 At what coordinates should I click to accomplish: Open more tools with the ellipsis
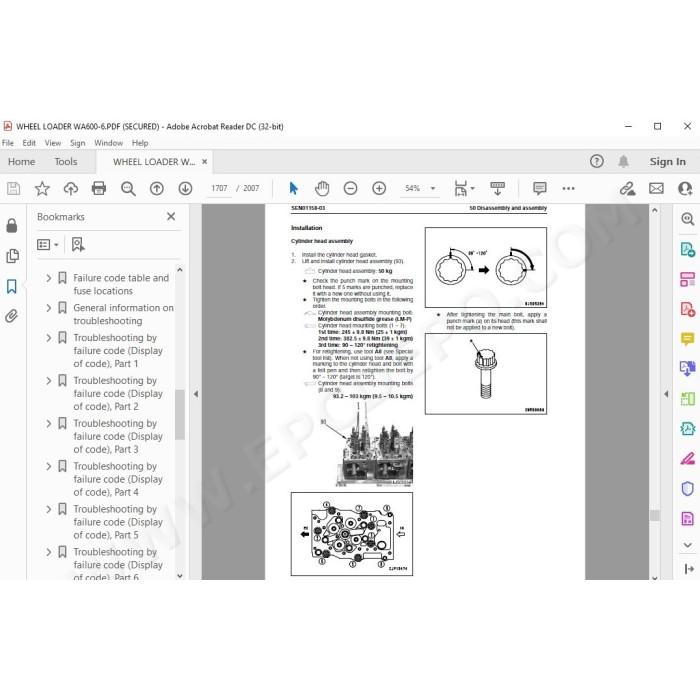(x=568, y=188)
